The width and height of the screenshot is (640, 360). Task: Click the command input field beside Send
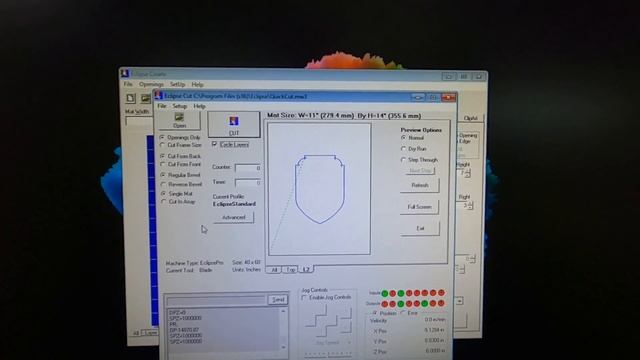217,301
